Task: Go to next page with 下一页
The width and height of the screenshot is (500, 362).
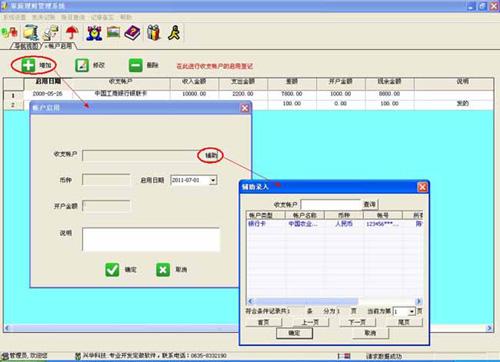Action: click(357, 322)
